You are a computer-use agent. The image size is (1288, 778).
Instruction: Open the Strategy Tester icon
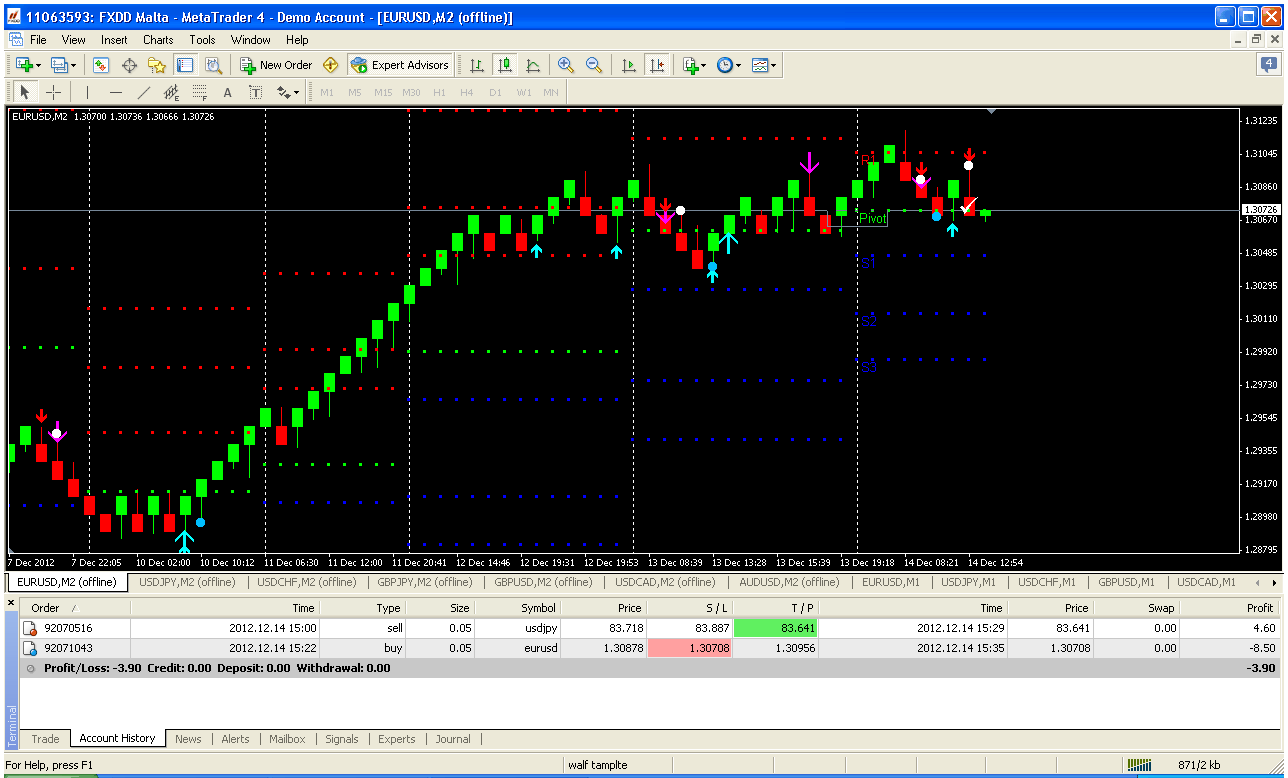[x=213, y=65]
